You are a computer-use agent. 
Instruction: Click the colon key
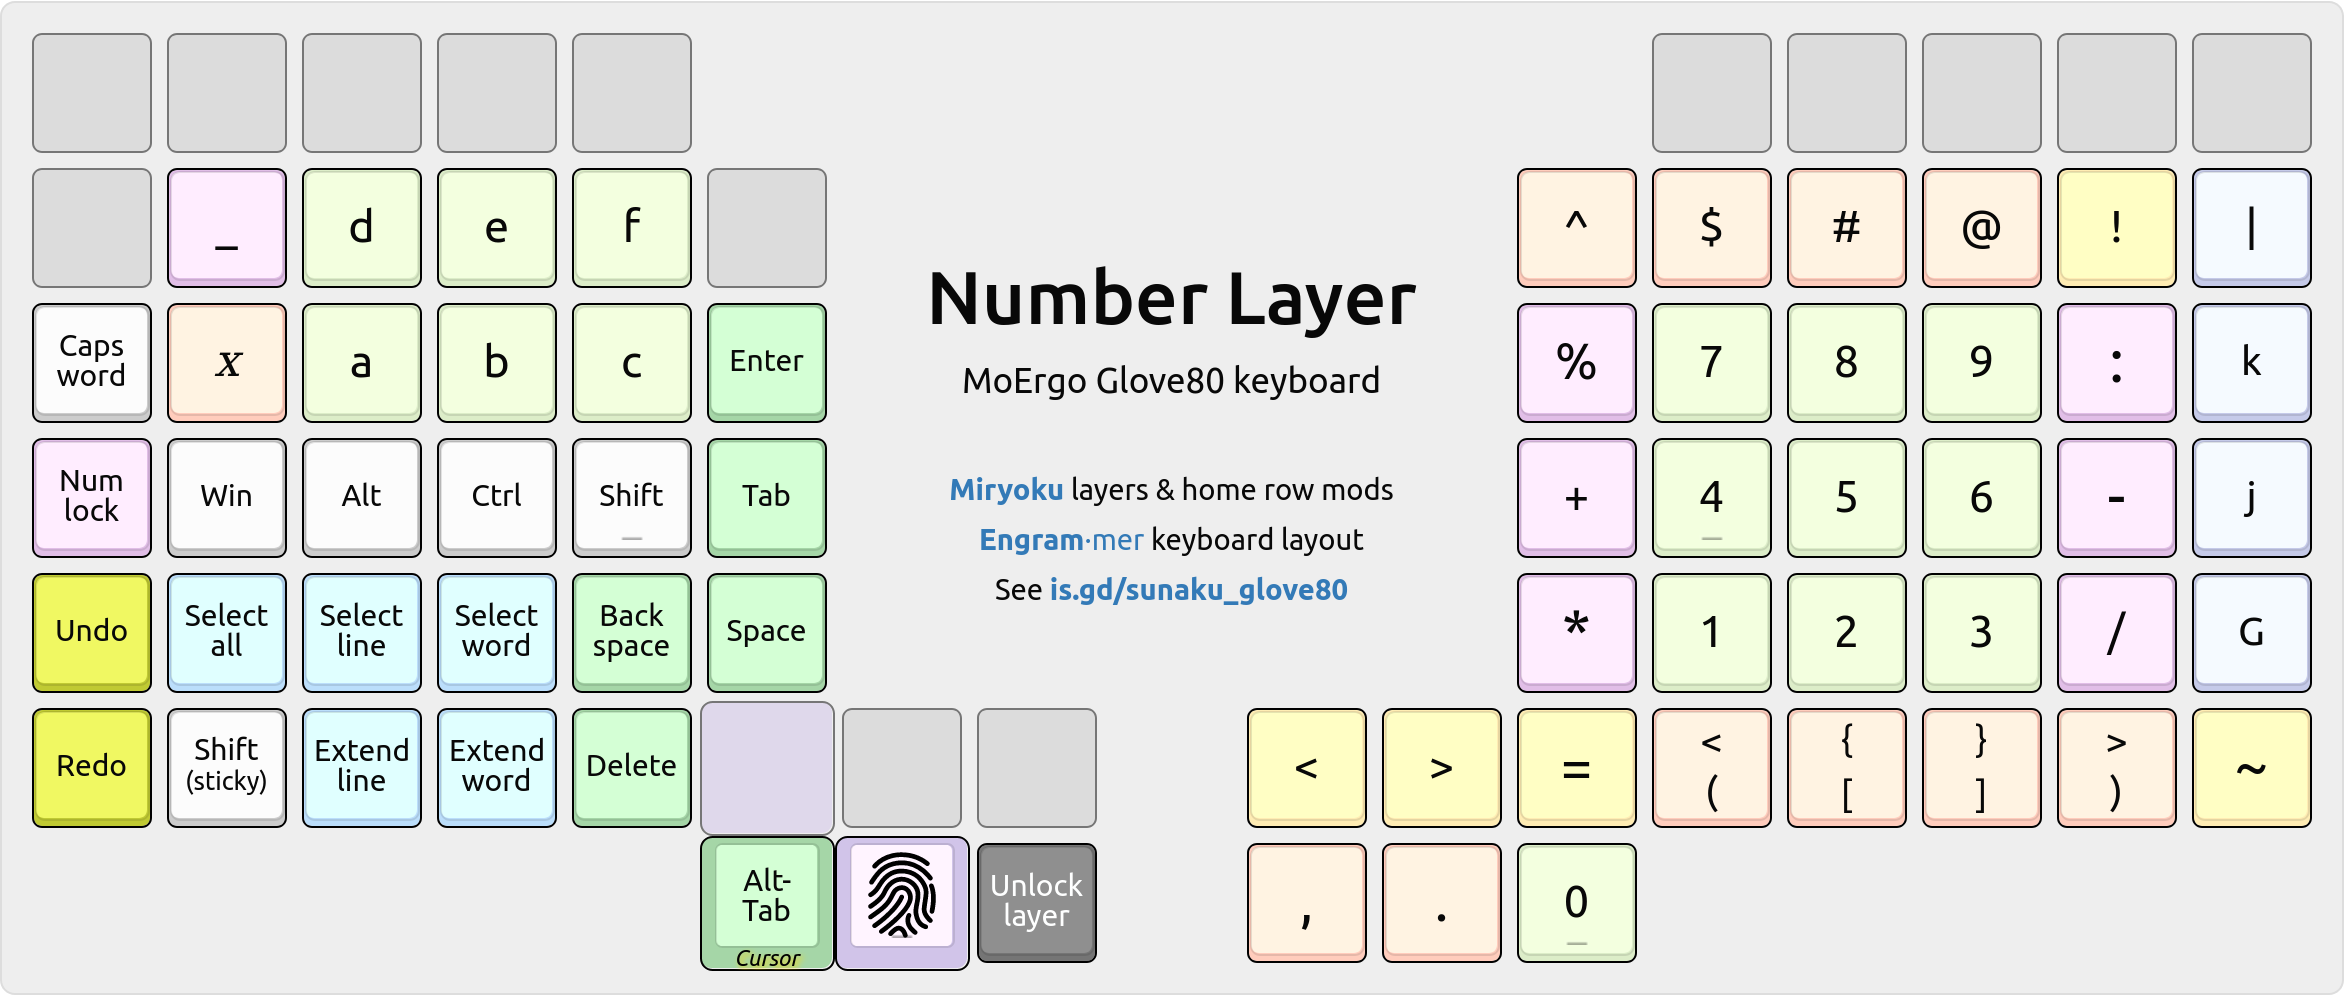[2117, 363]
